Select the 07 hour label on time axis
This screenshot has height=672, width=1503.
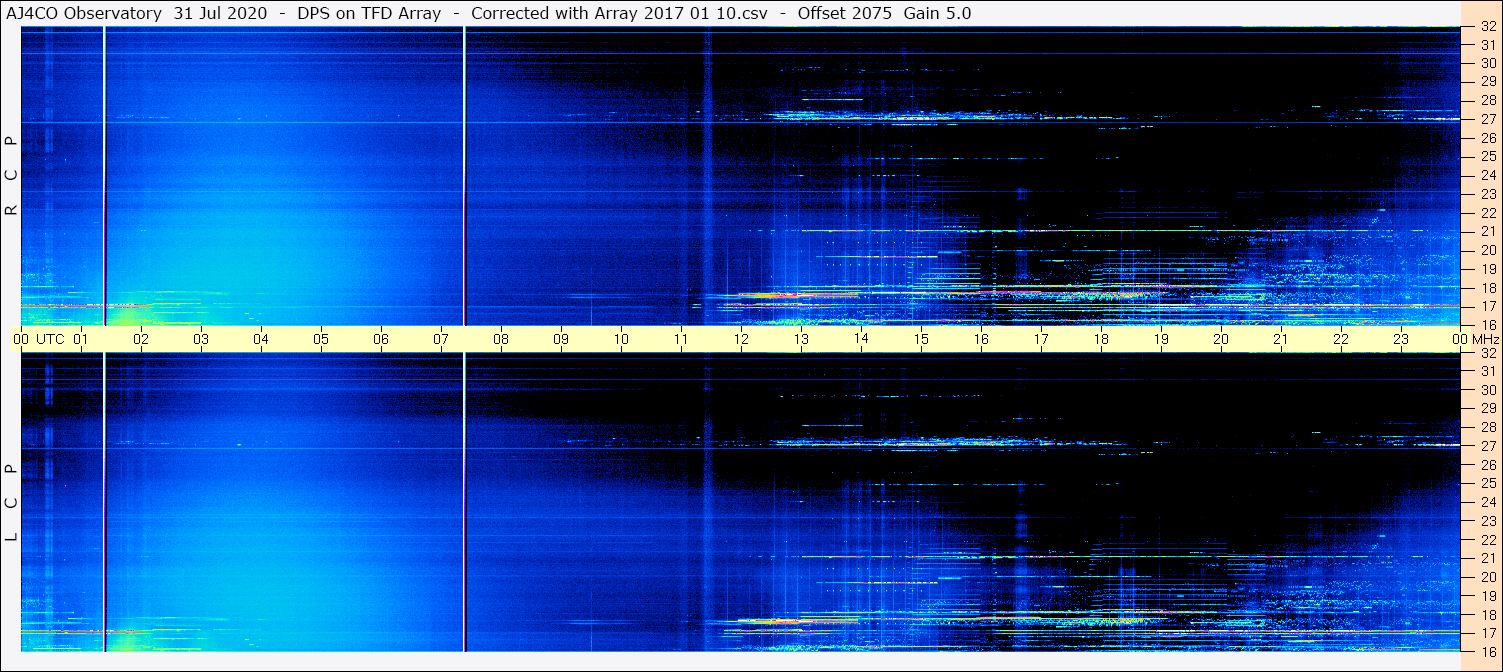coord(441,339)
